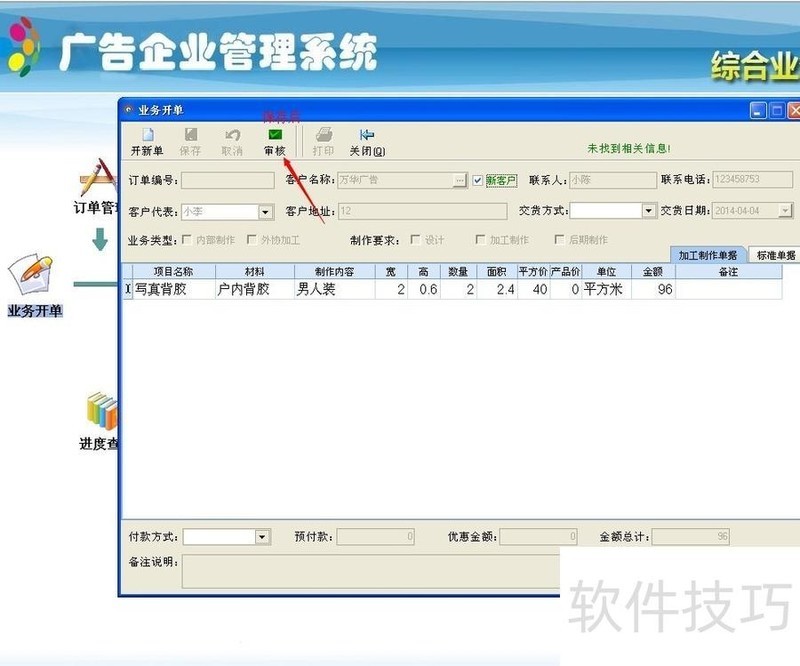Click the 取消 undo toolbar icon
800x666 pixels.
click(x=232, y=135)
